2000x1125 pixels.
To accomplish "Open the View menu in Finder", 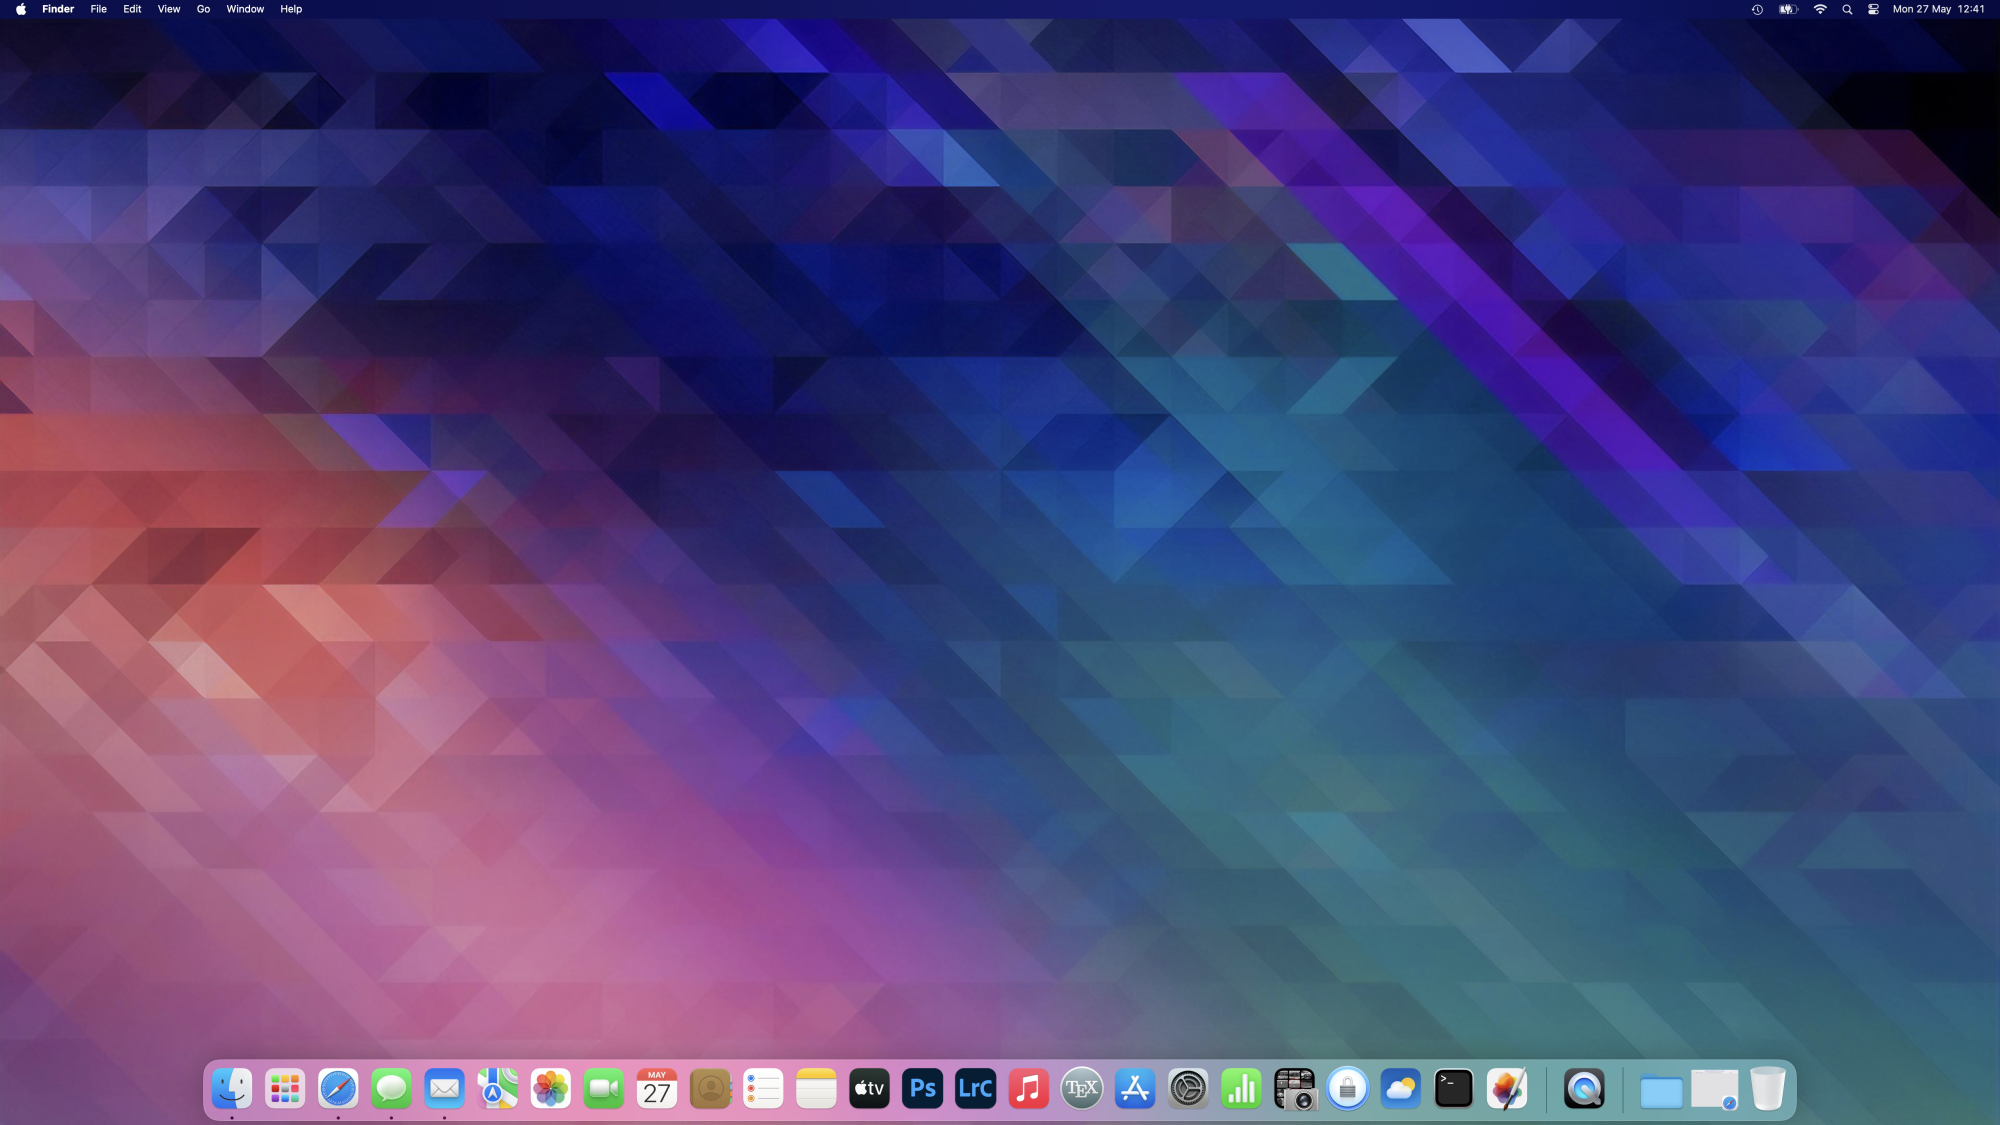I will point(169,9).
